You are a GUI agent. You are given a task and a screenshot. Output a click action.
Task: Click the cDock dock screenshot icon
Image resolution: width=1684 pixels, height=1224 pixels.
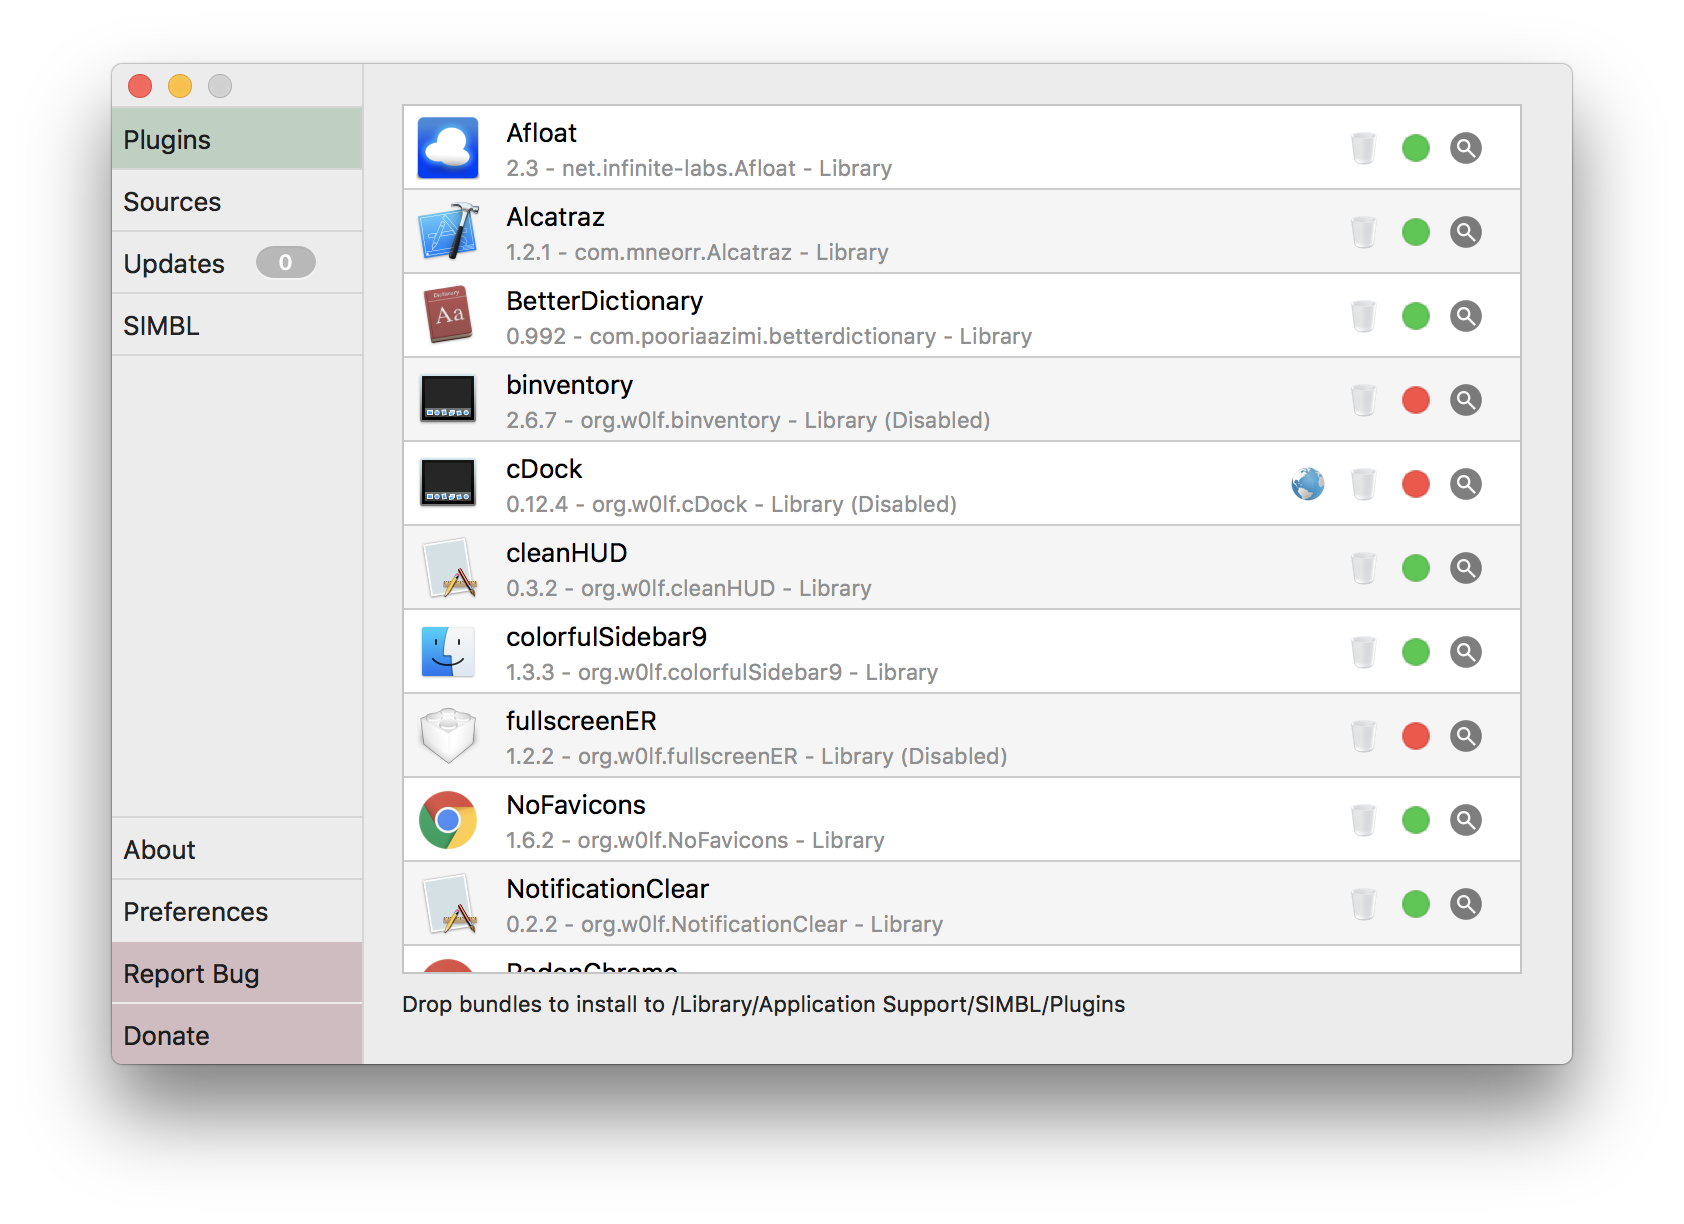point(448,484)
